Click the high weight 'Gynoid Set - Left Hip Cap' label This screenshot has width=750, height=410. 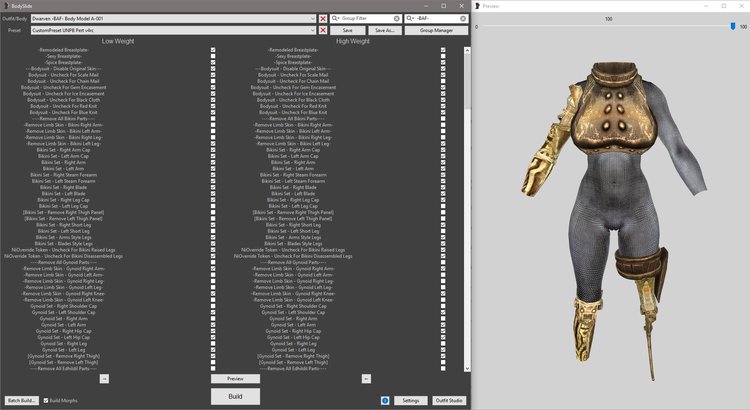click(293, 337)
